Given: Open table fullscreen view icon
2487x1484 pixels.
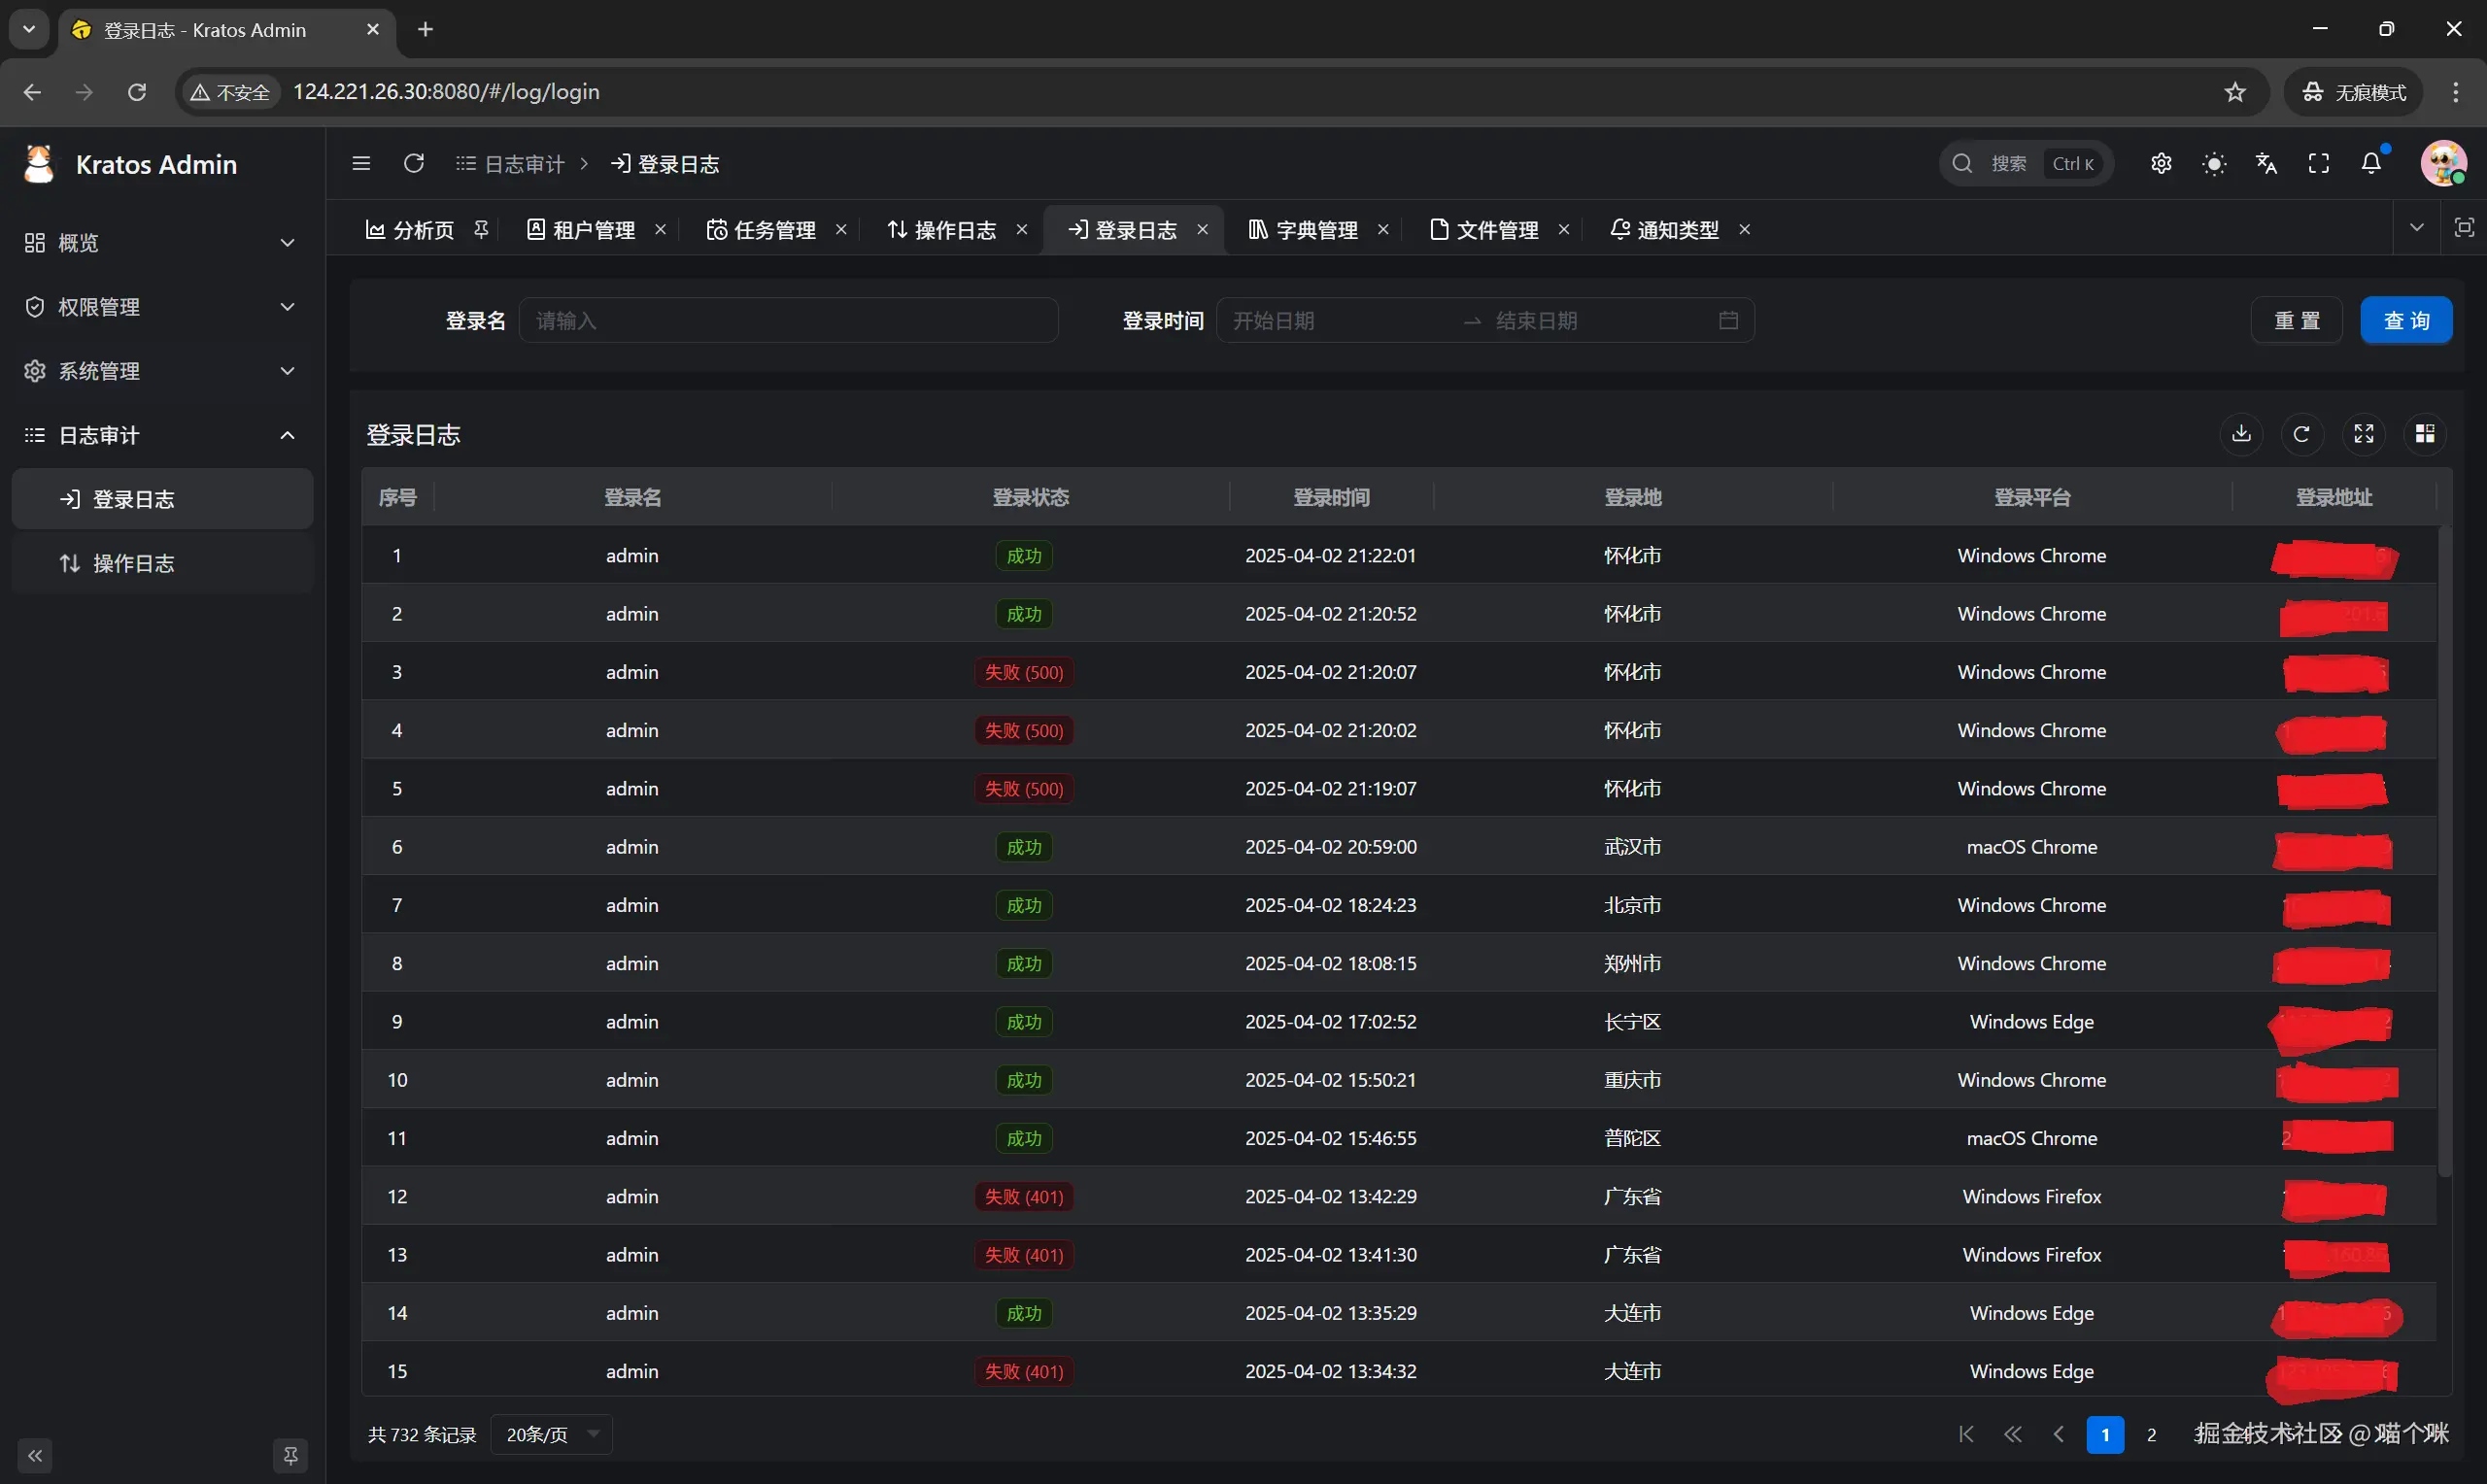Looking at the screenshot, I should tap(2364, 434).
